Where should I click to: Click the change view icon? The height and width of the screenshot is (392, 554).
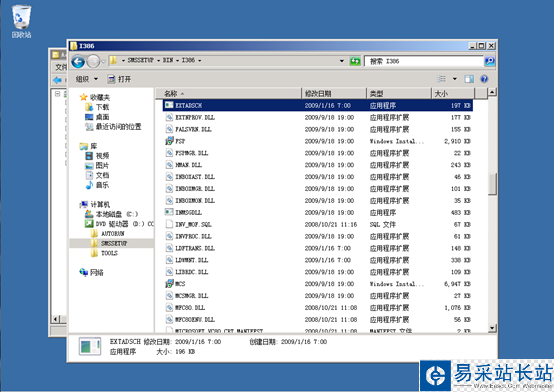pos(441,79)
